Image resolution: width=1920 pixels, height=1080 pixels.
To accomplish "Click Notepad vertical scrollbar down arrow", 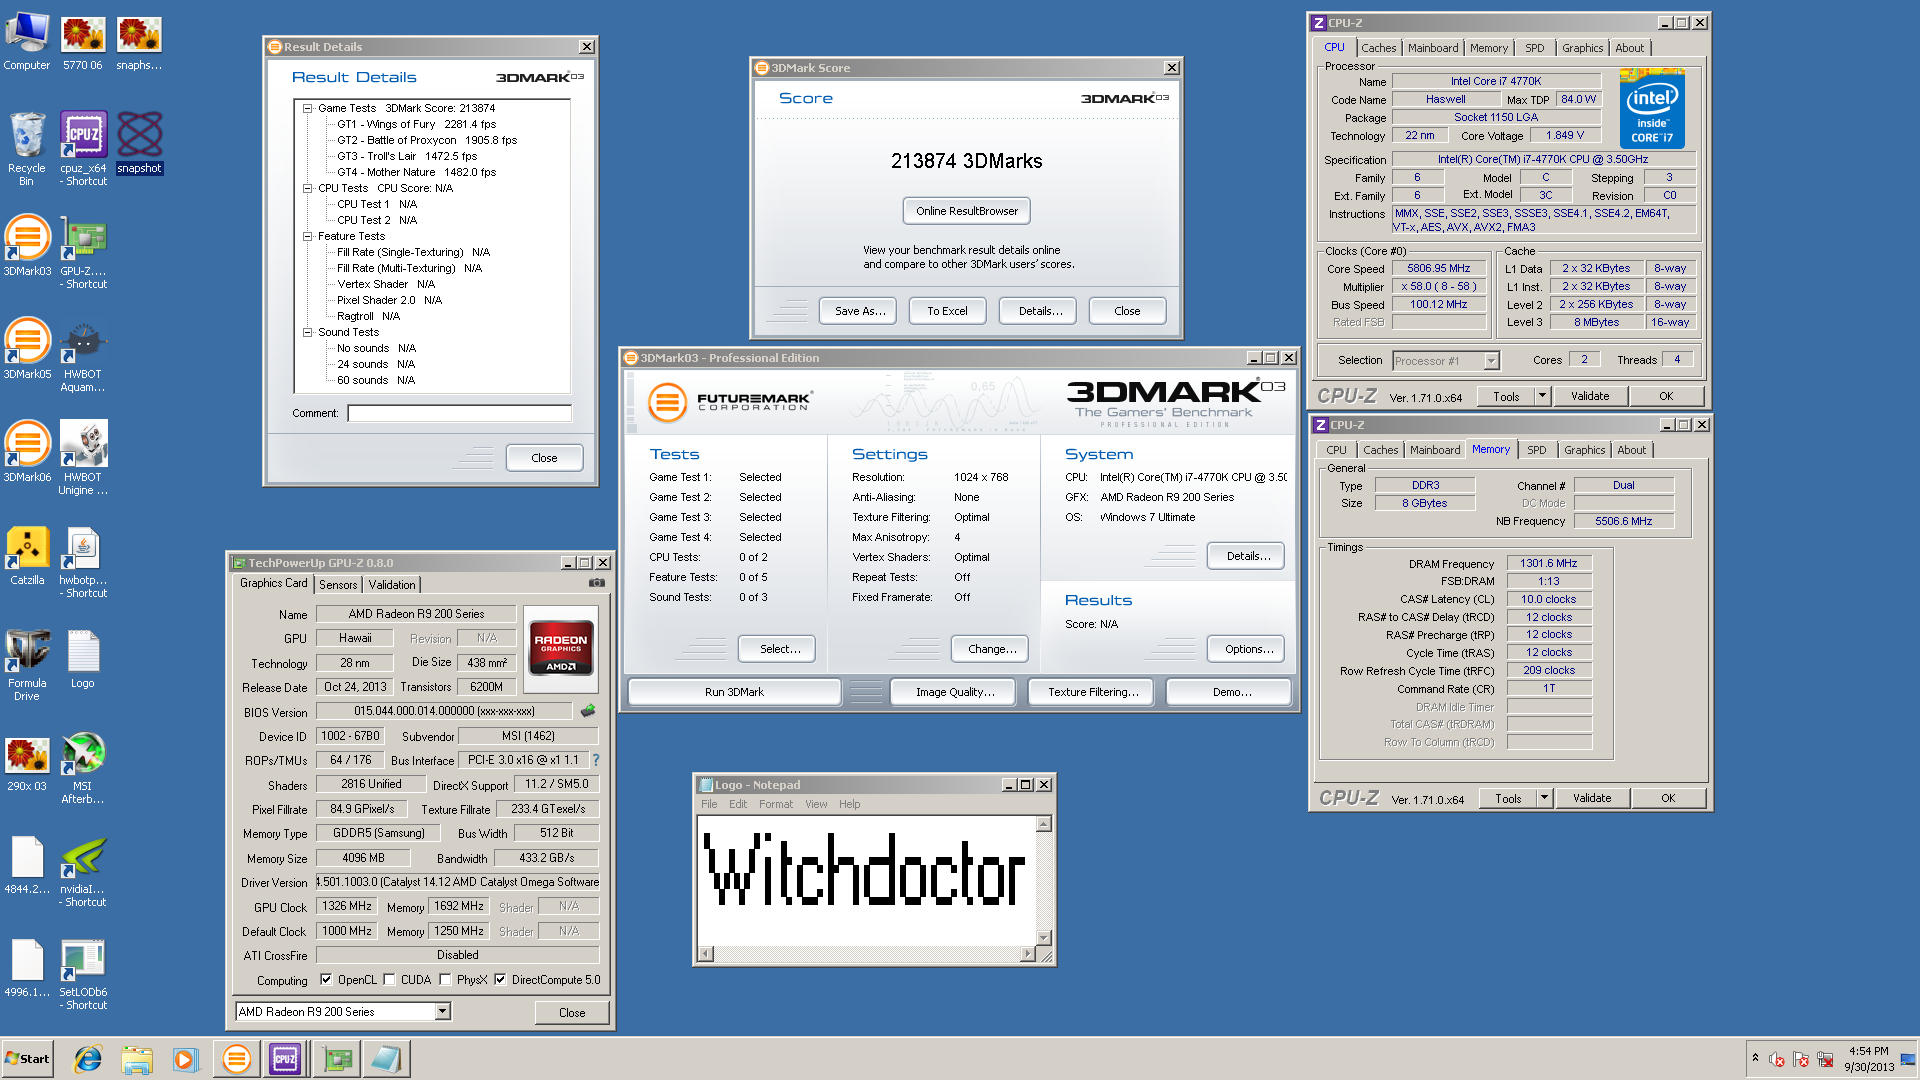I will (1044, 938).
